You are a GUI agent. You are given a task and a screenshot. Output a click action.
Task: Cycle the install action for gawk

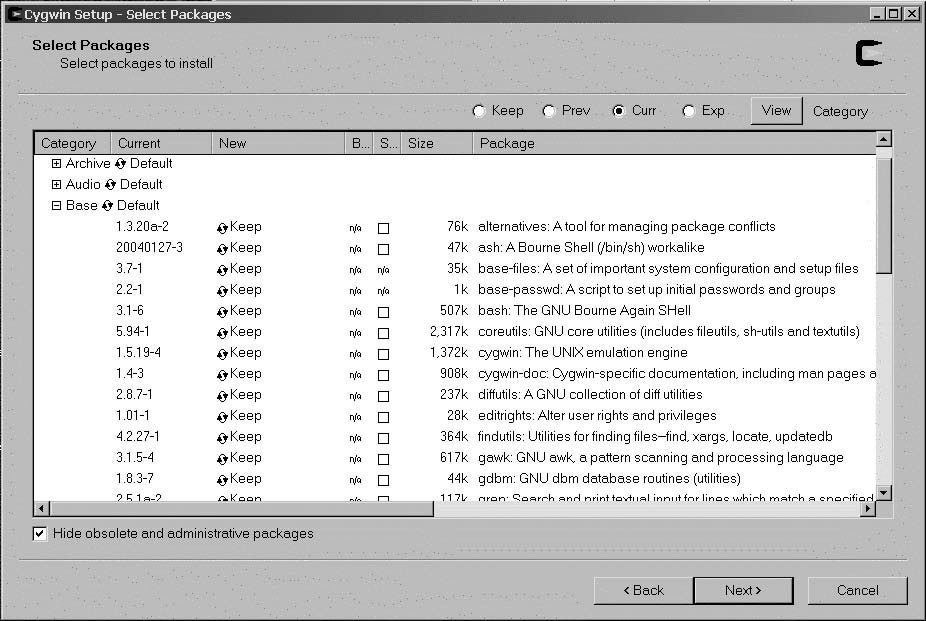coord(239,457)
